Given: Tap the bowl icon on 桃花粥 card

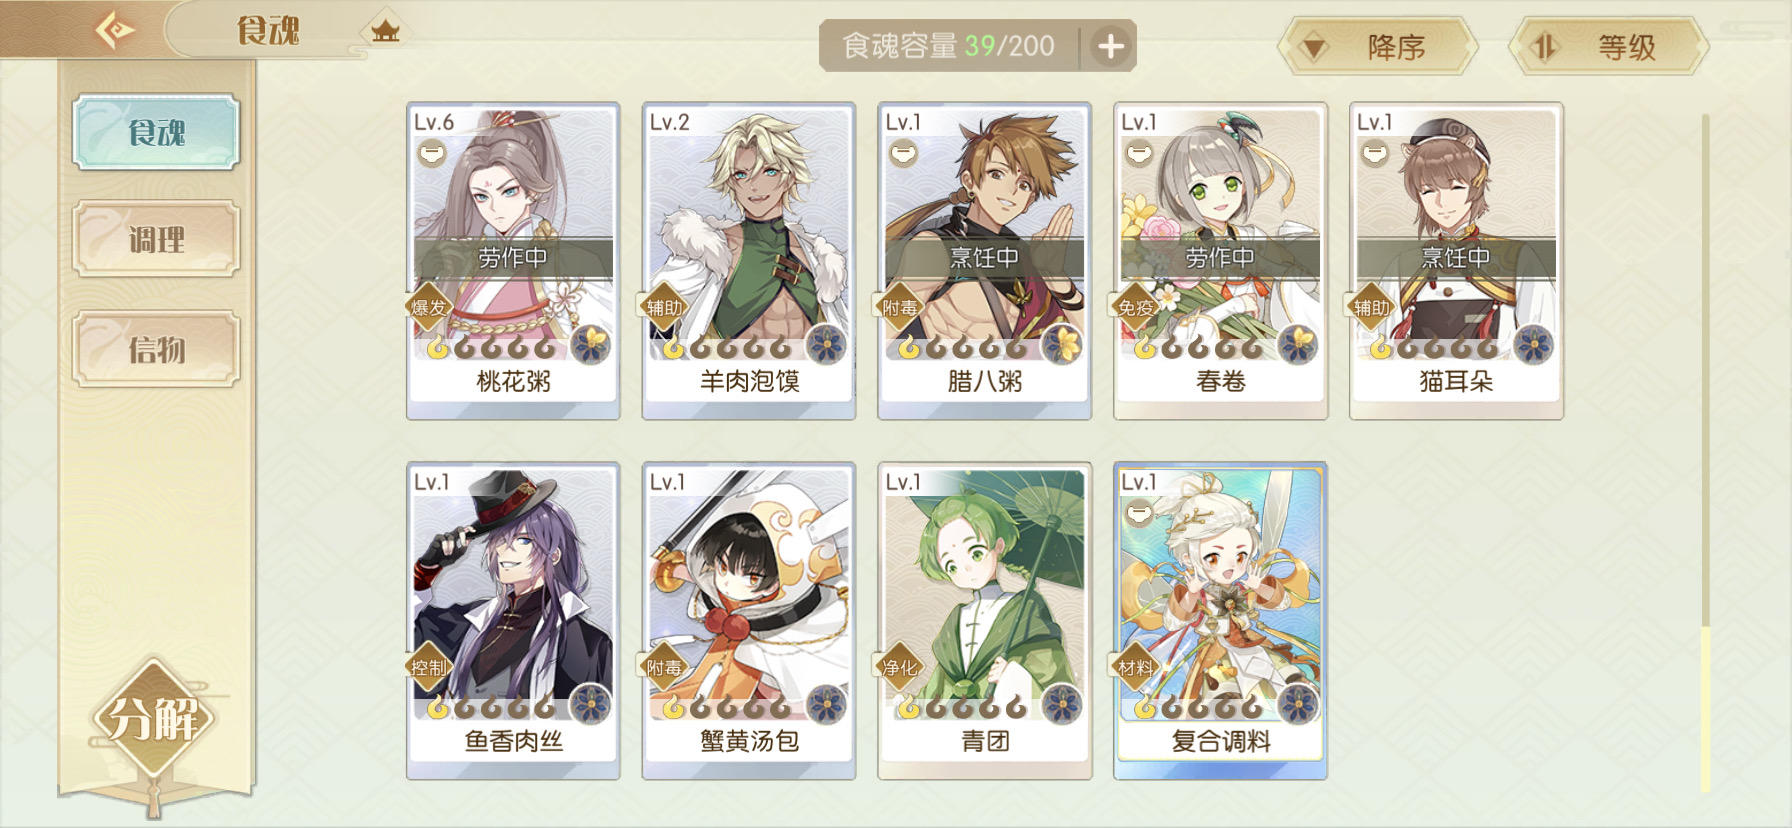Looking at the screenshot, I should [x=431, y=154].
